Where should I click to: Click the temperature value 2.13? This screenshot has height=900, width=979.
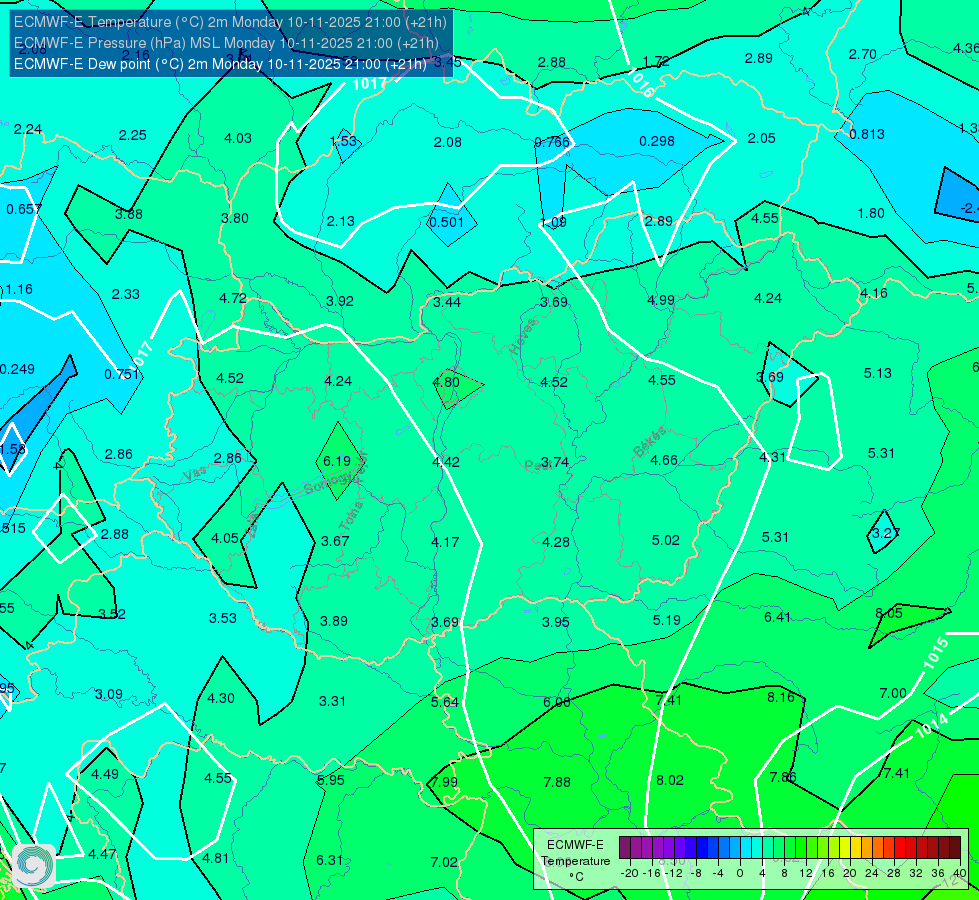(x=340, y=221)
